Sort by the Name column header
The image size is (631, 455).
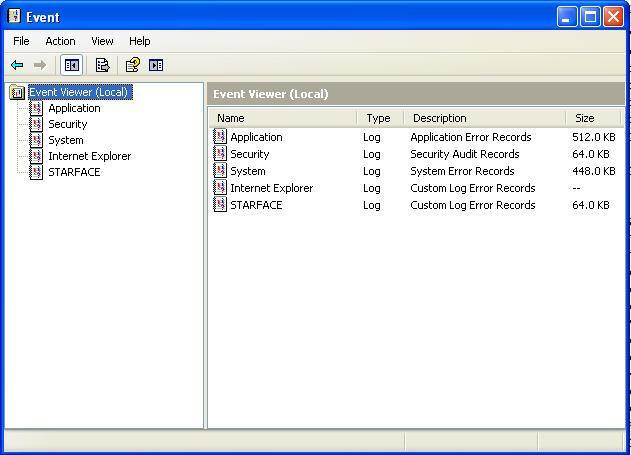[x=283, y=118]
